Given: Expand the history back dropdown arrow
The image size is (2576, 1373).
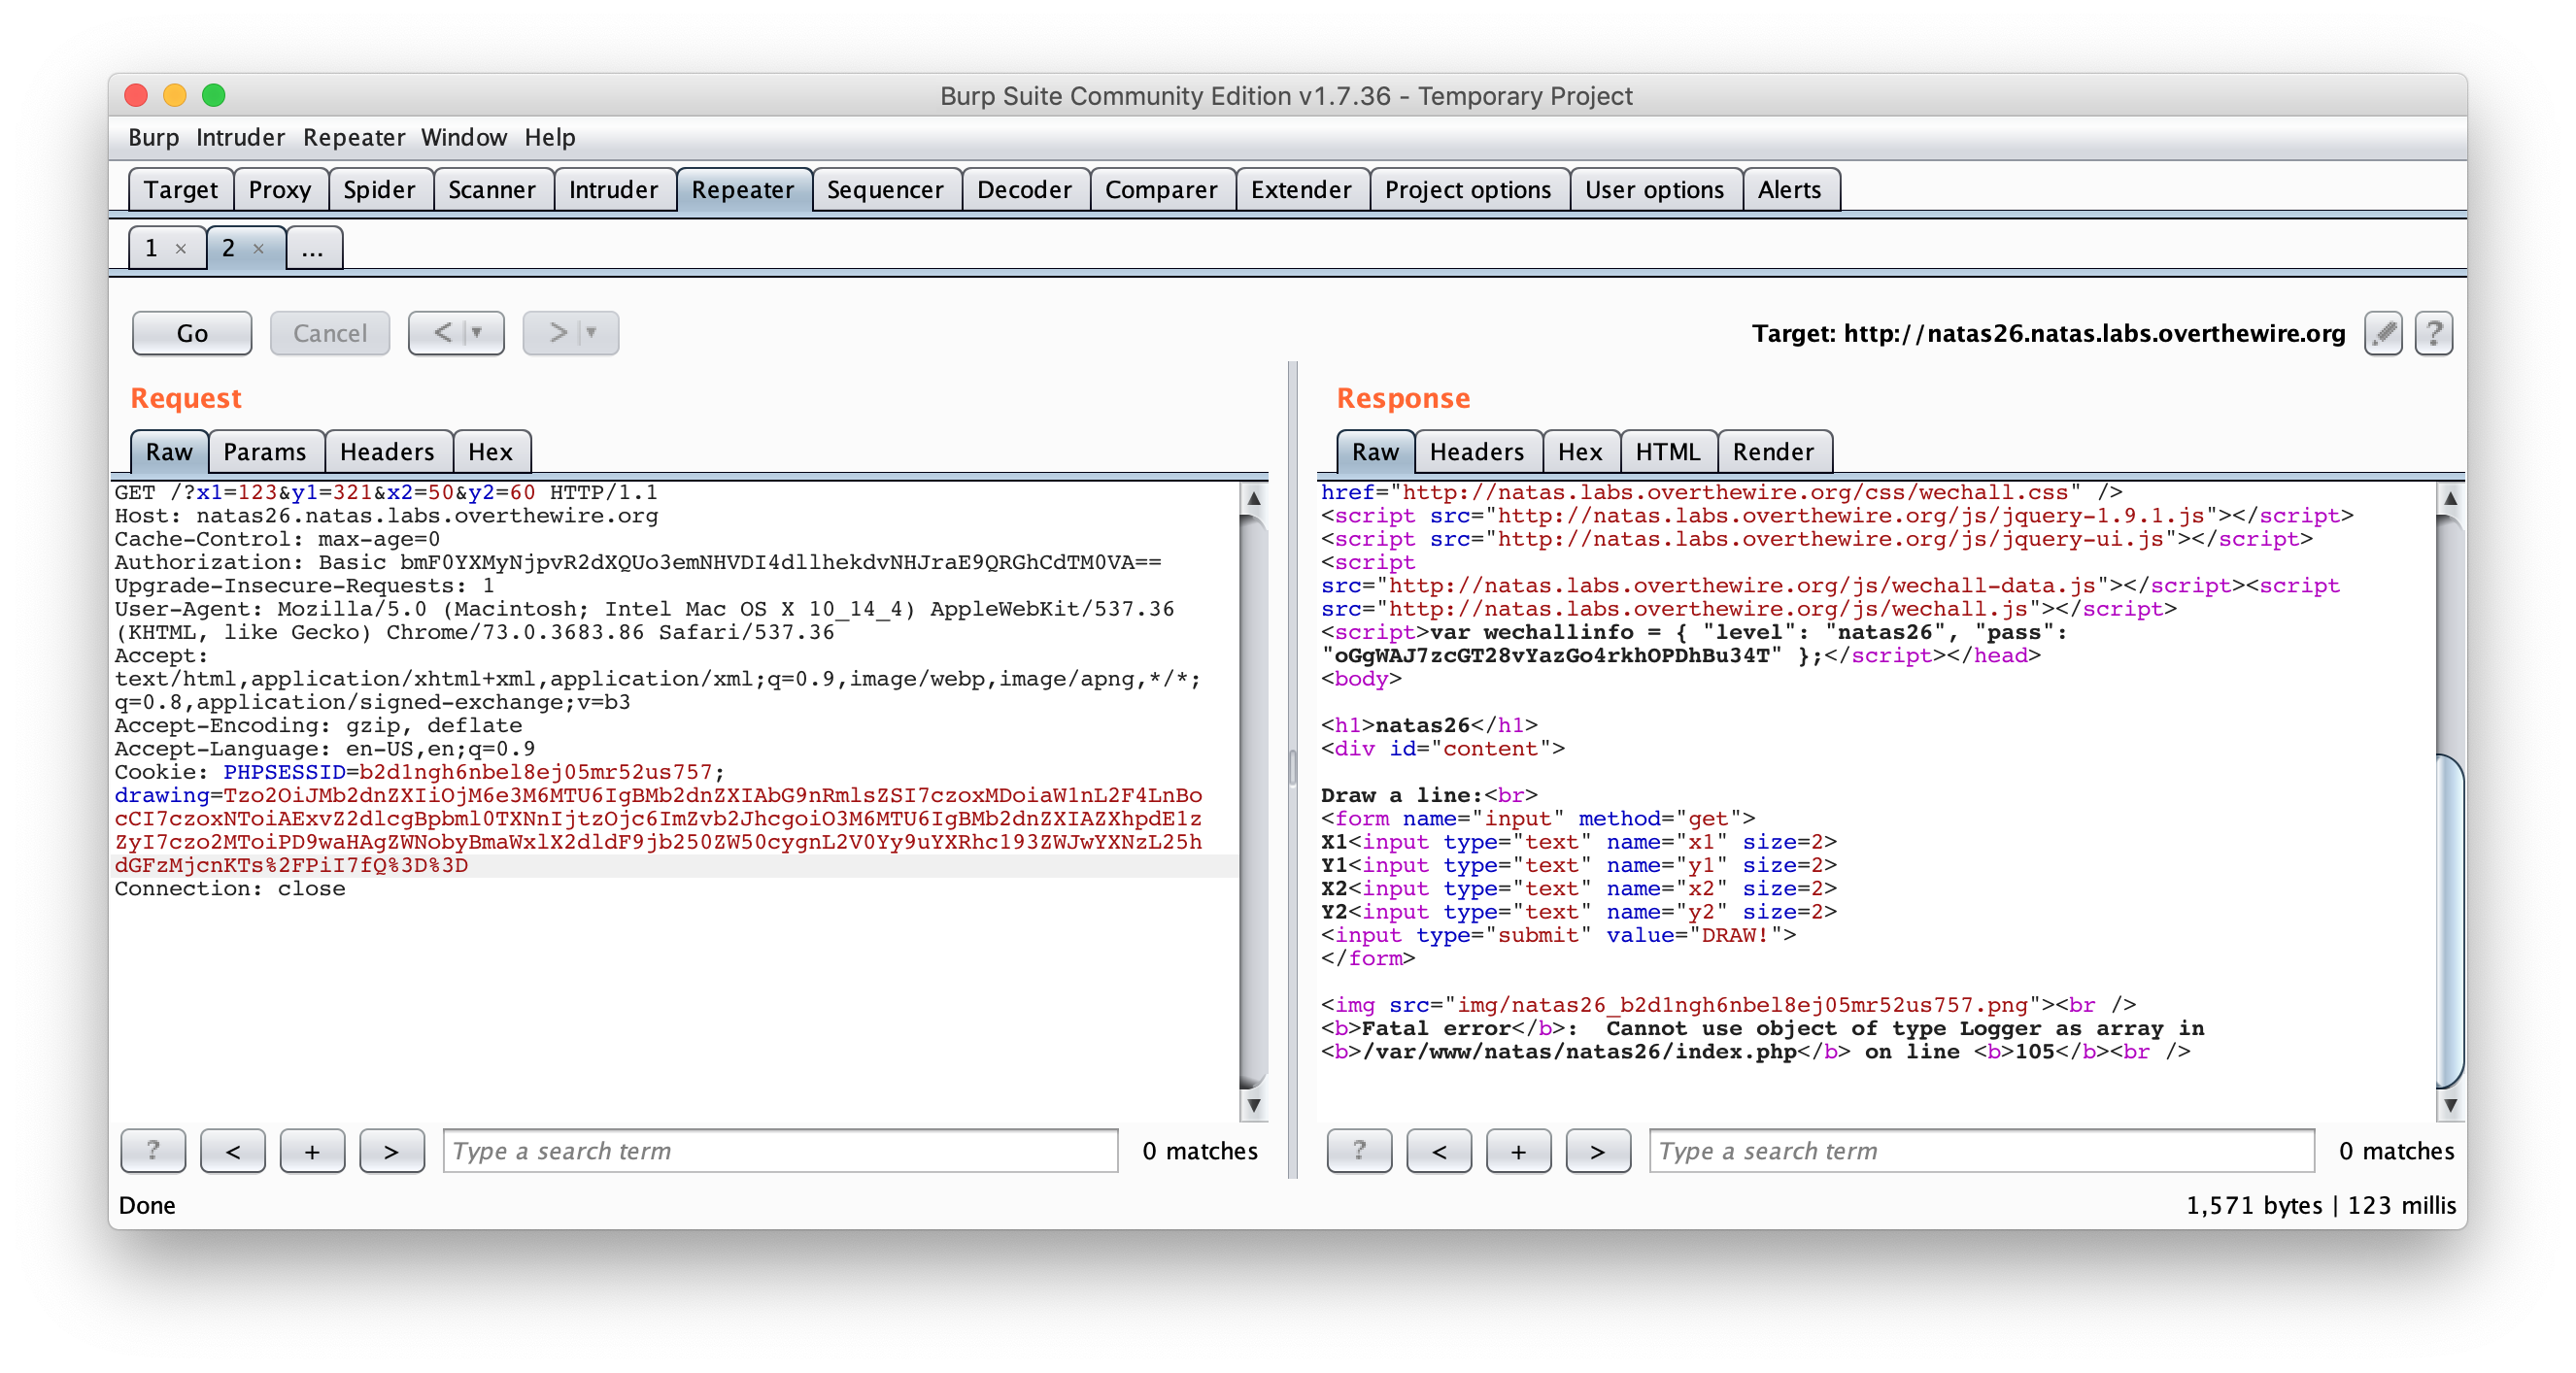Looking at the screenshot, I should (477, 333).
